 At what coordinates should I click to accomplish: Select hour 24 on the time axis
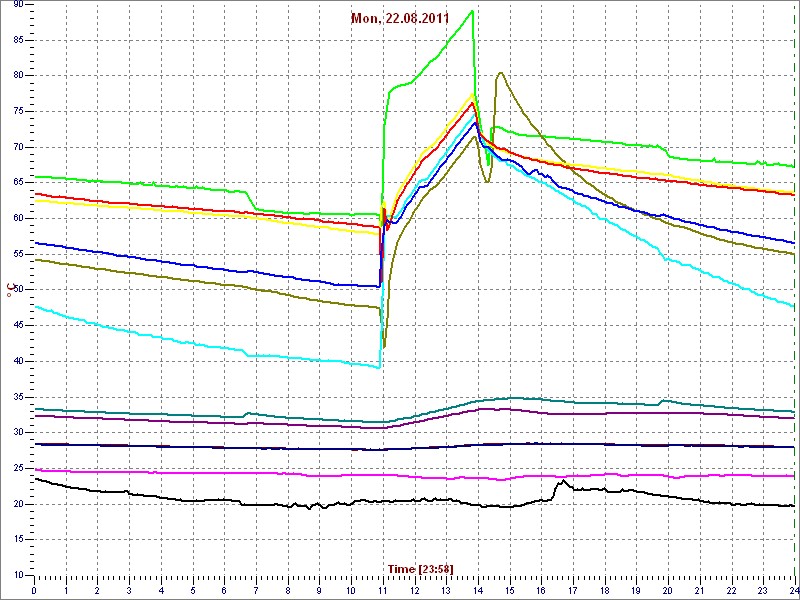(793, 590)
